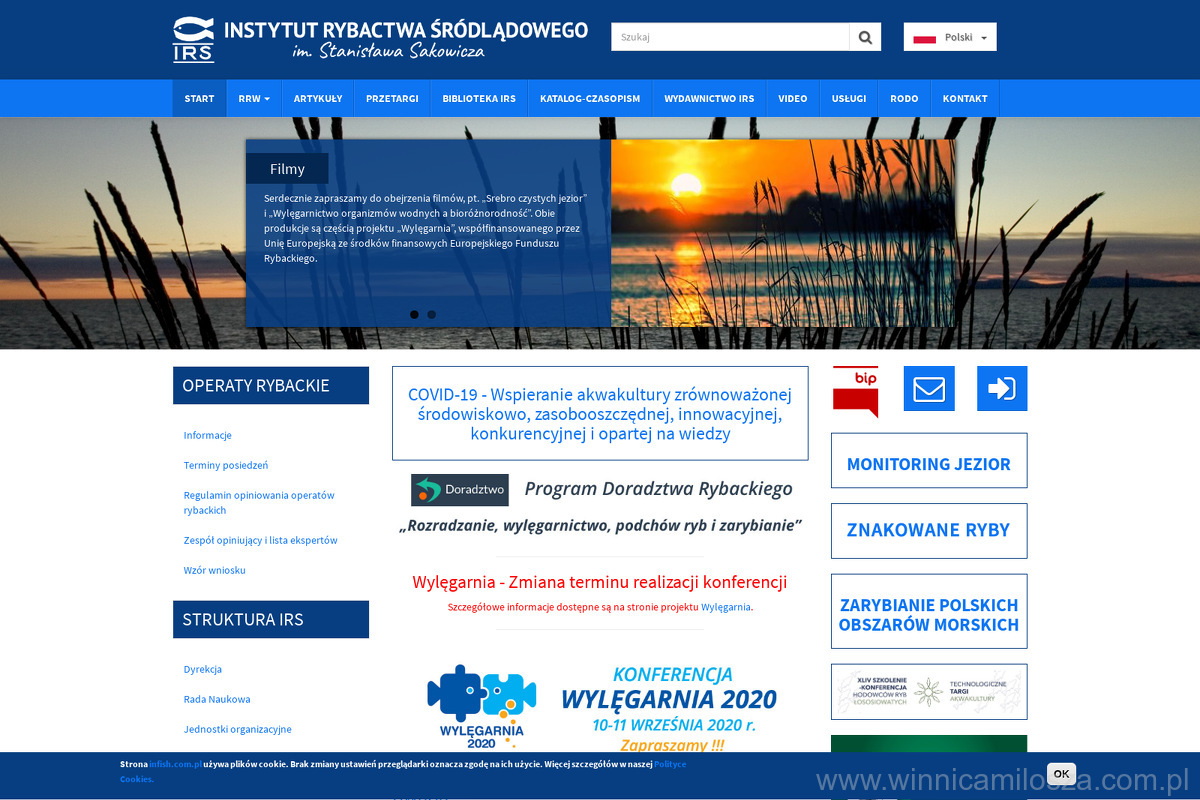The image size is (1200, 800).
Task: Switch to the second carousel slide dot
Action: click(x=431, y=314)
